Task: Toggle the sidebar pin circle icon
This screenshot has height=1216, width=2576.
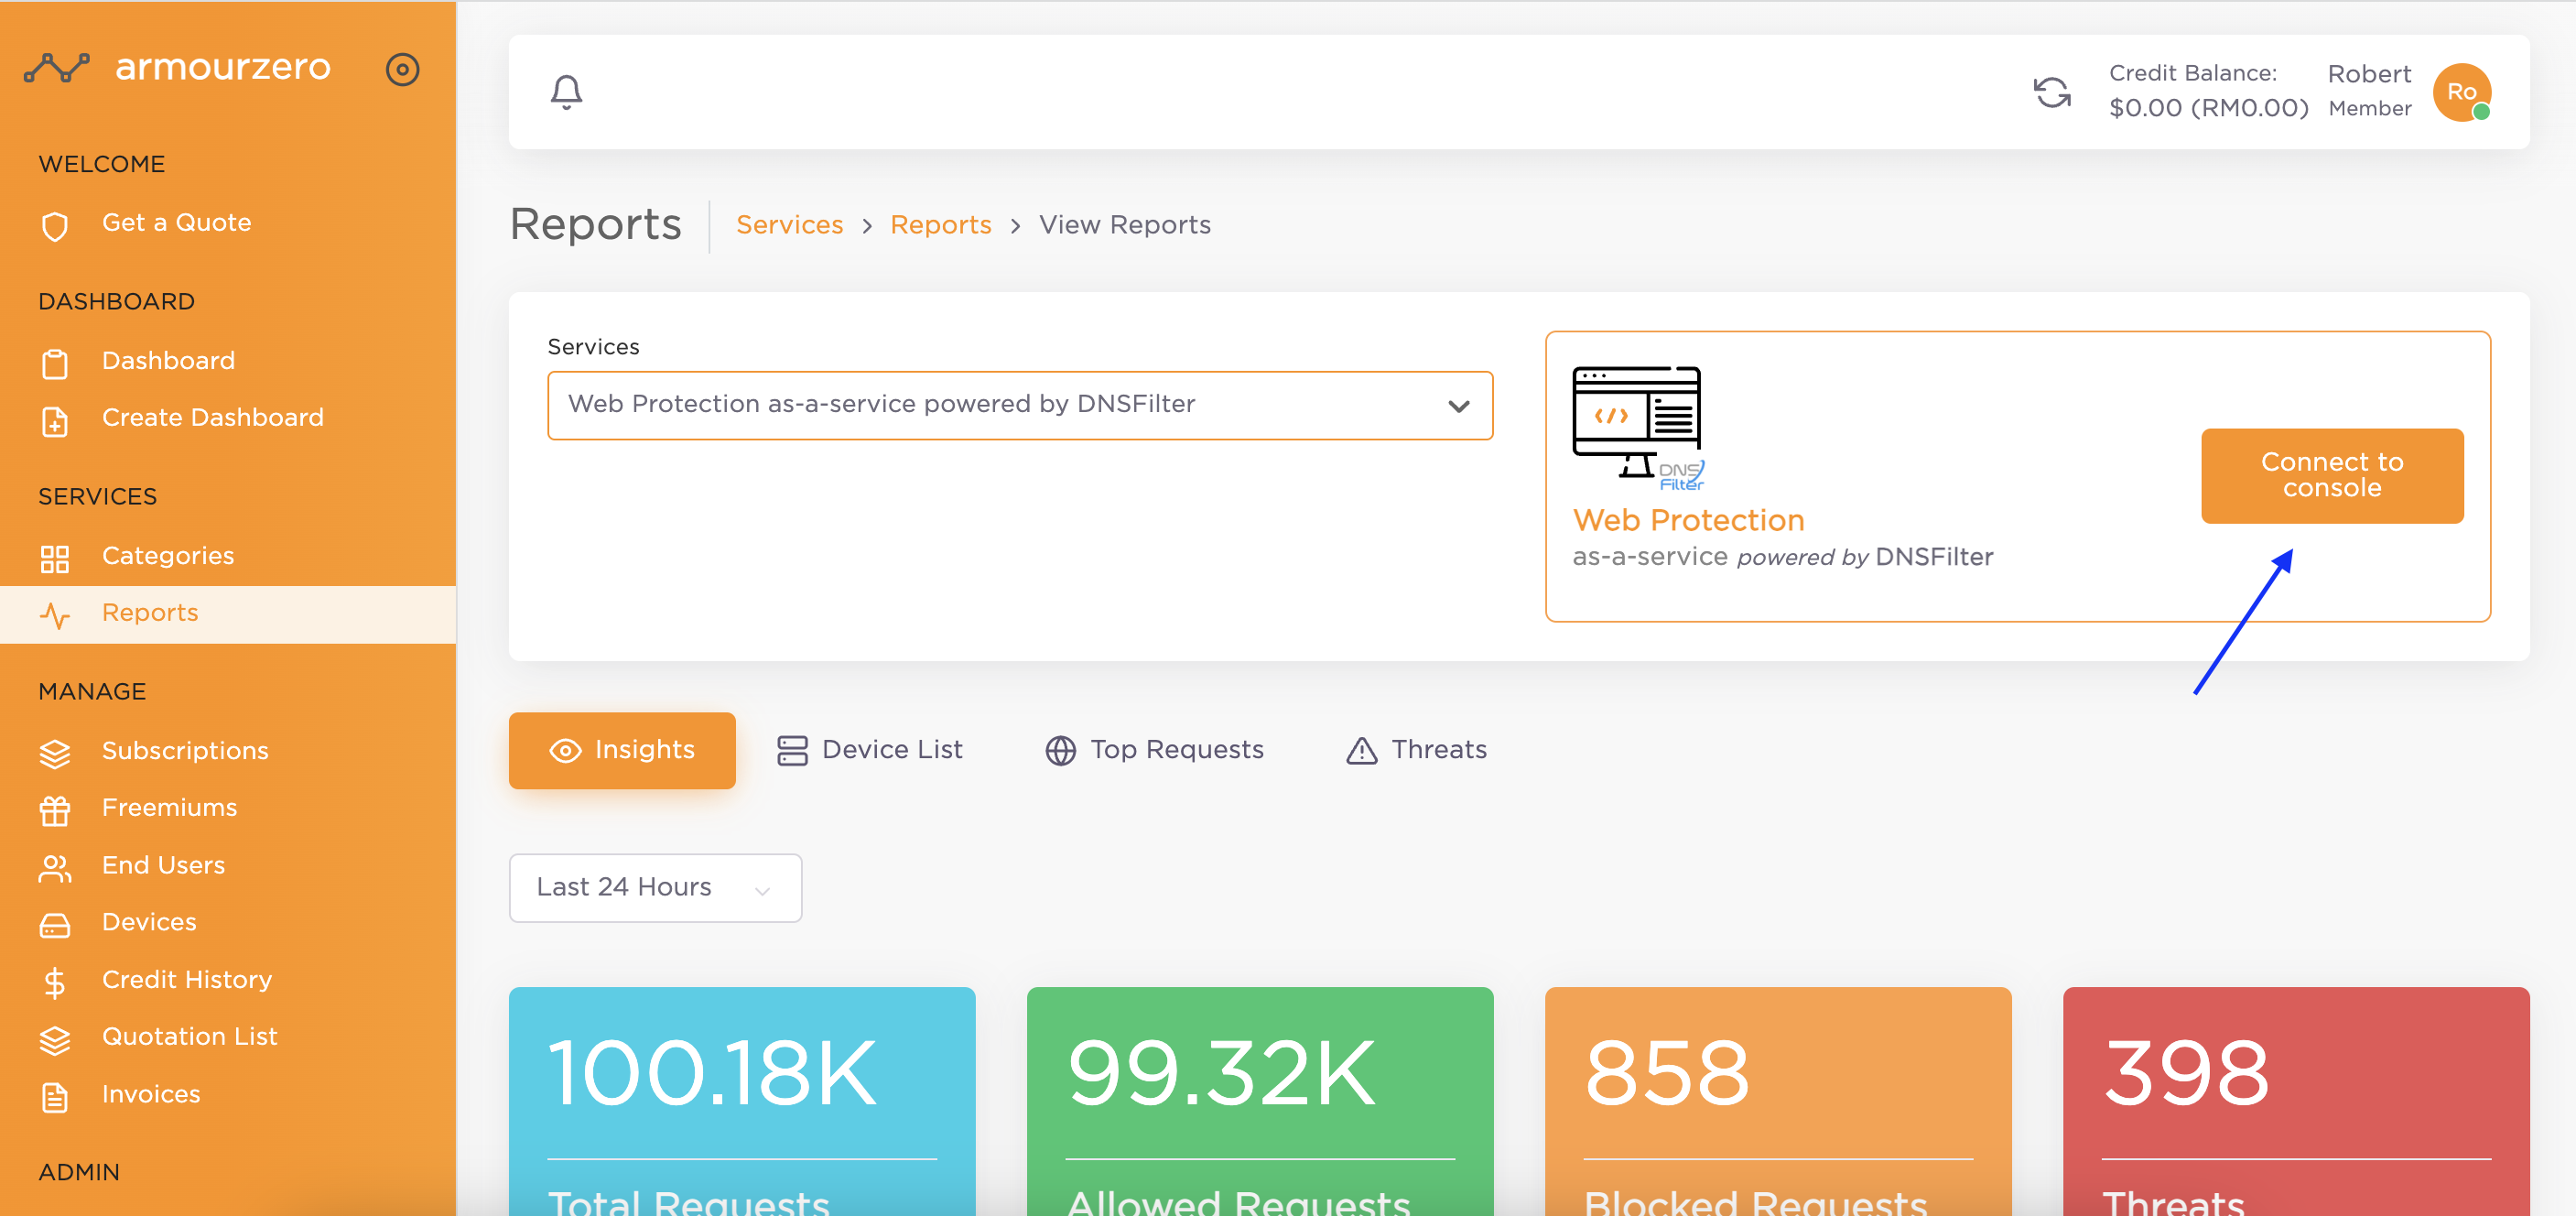Action: pyautogui.click(x=402, y=69)
